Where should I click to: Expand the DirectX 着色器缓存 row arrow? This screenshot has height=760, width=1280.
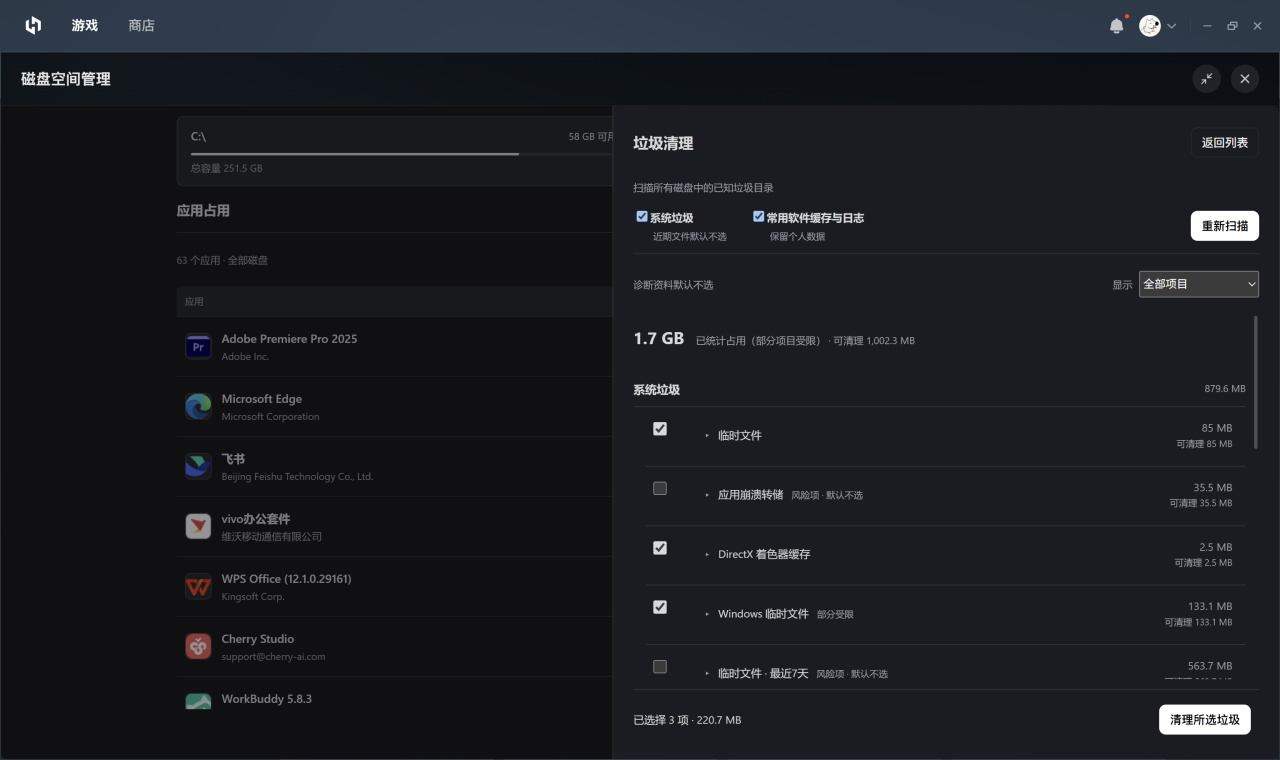[x=707, y=555]
